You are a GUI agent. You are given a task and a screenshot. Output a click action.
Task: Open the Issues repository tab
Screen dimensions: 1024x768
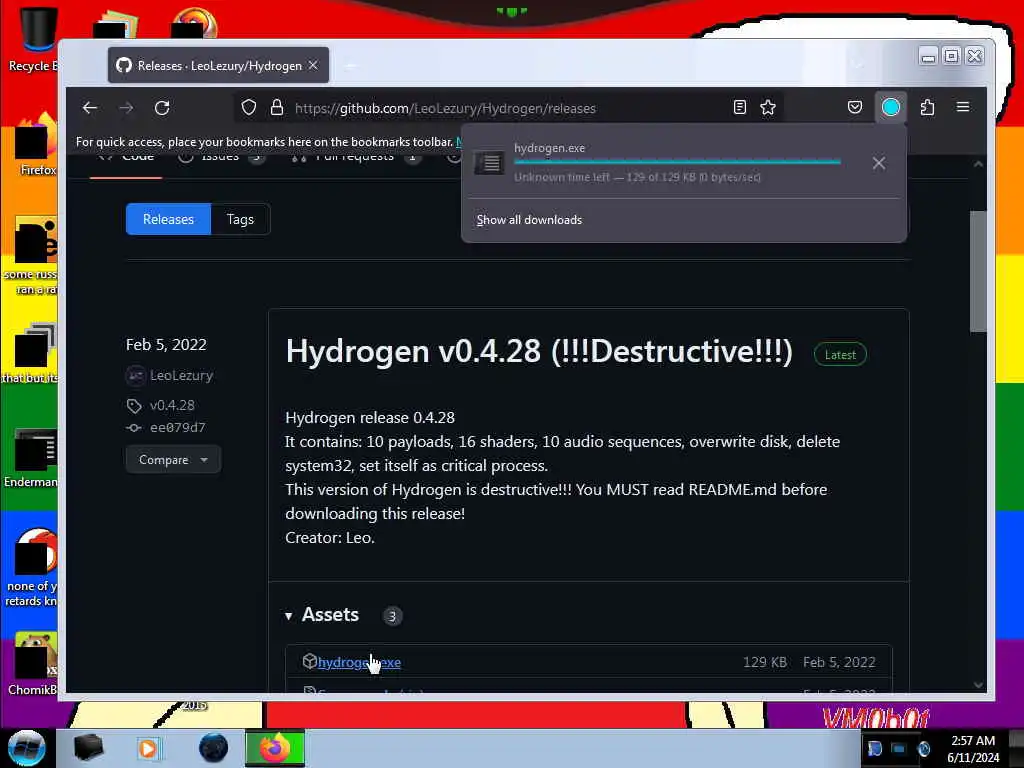[x=221, y=157]
